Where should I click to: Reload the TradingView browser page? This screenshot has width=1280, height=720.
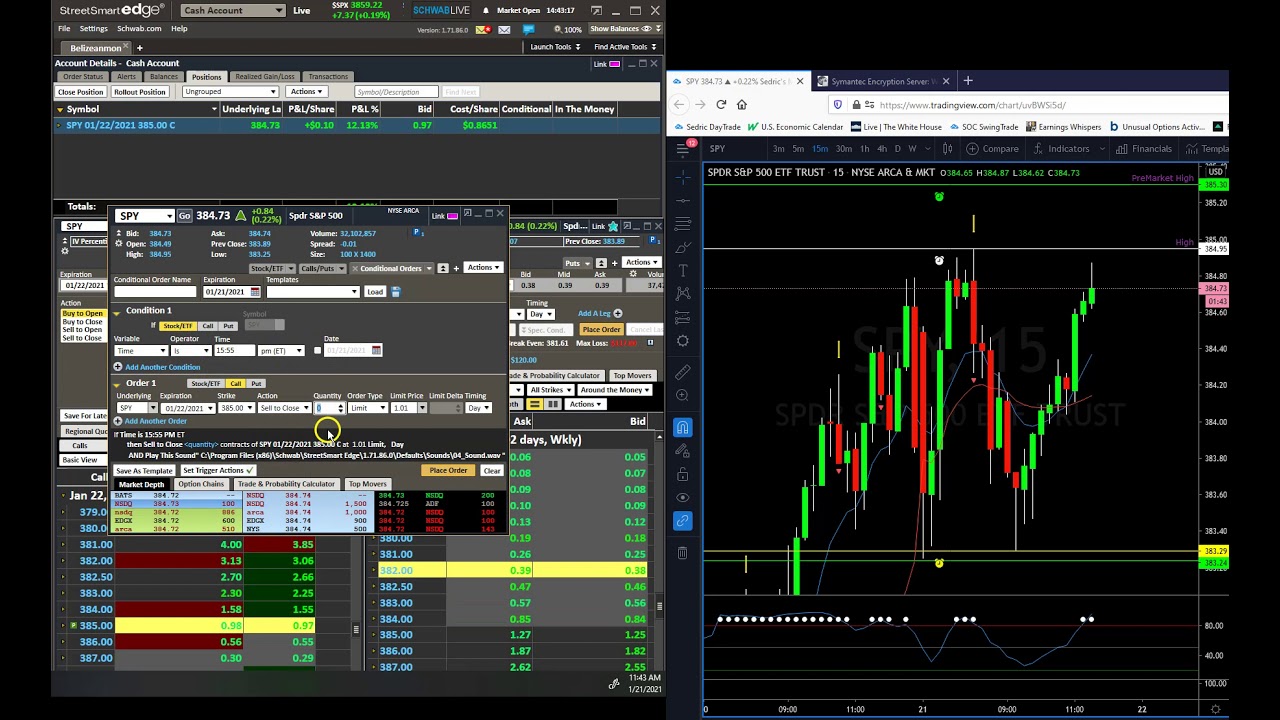click(x=721, y=104)
